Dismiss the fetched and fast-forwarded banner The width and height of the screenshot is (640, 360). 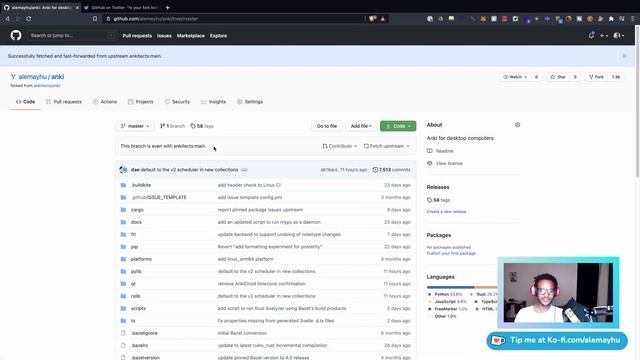[624, 56]
